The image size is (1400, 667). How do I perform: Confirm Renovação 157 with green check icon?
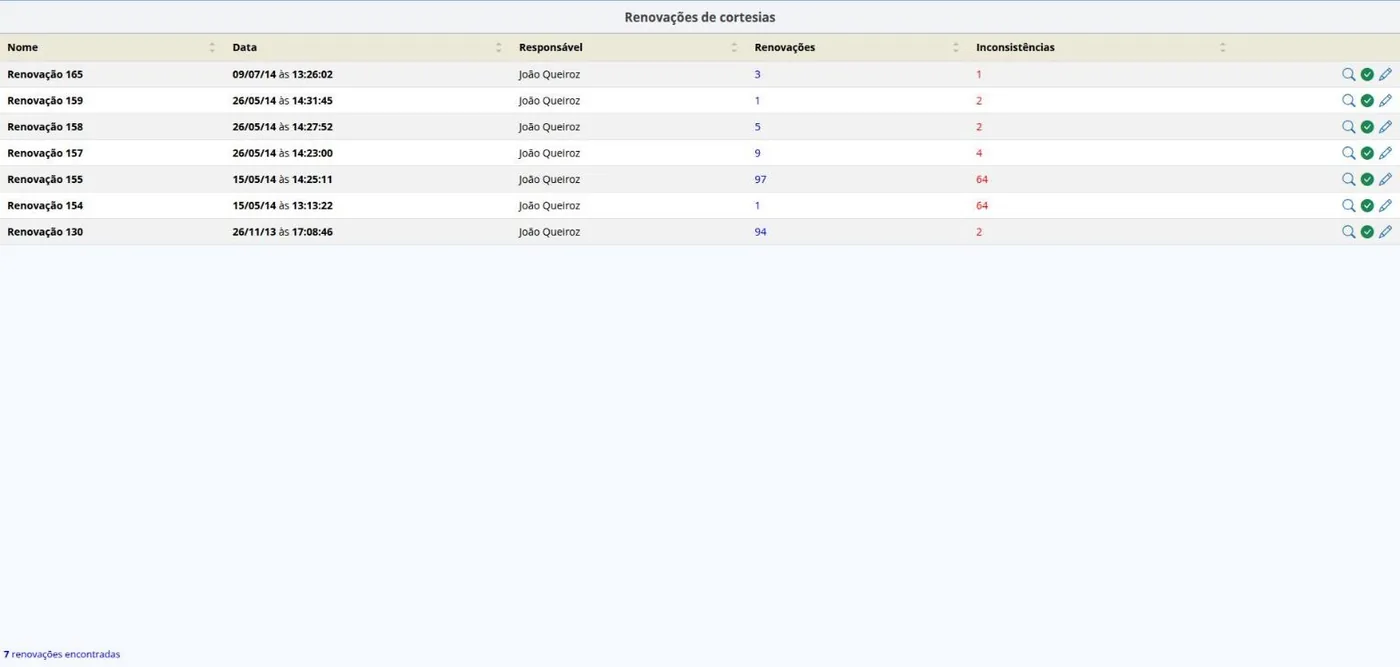1367,153
